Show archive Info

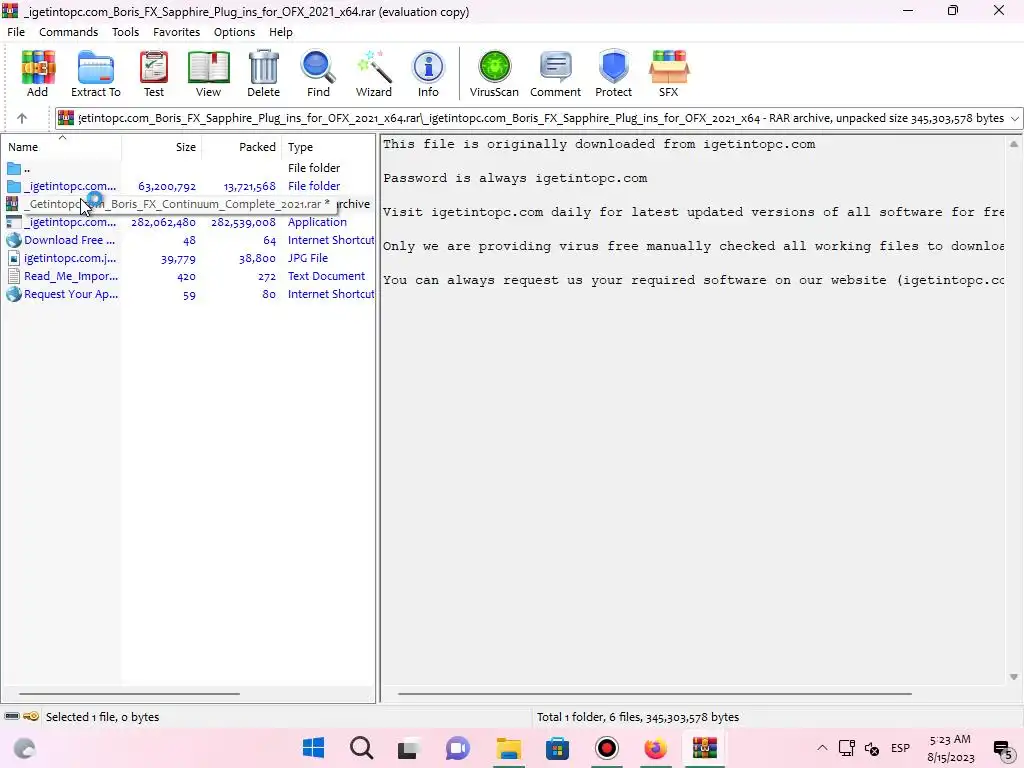pos(428,74)
